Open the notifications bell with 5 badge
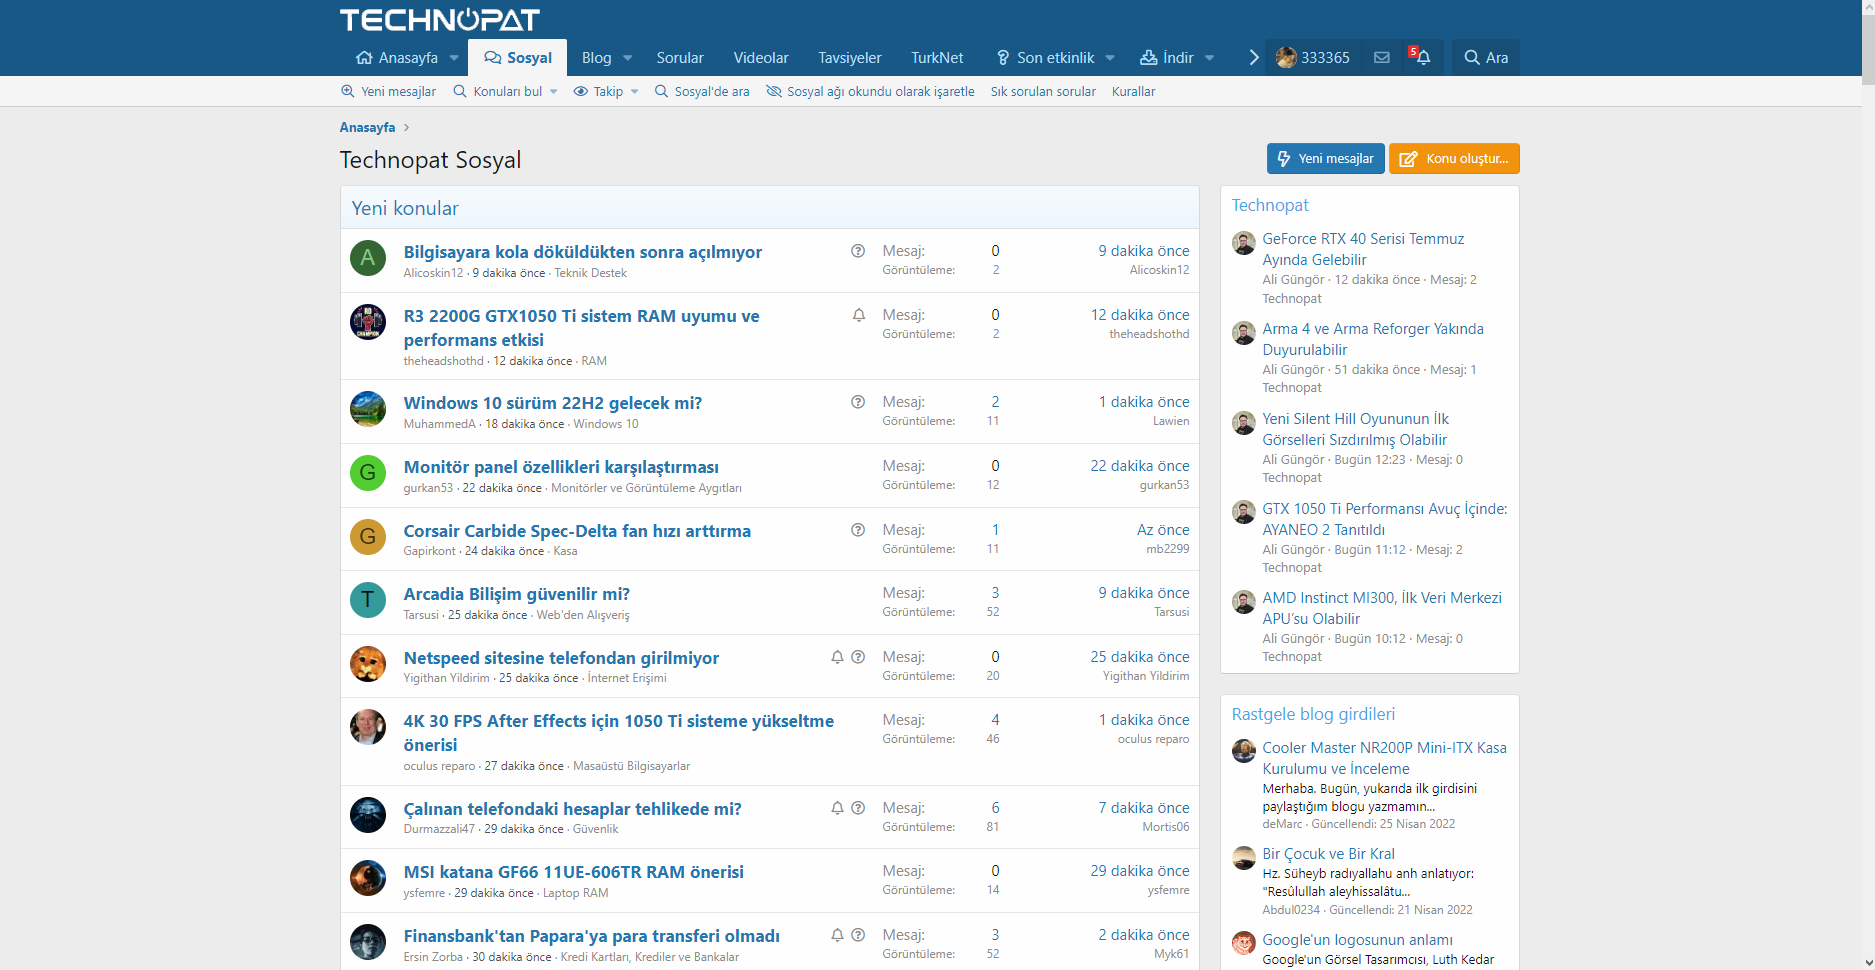The image size is (1875, 970). click(1420, 57)
